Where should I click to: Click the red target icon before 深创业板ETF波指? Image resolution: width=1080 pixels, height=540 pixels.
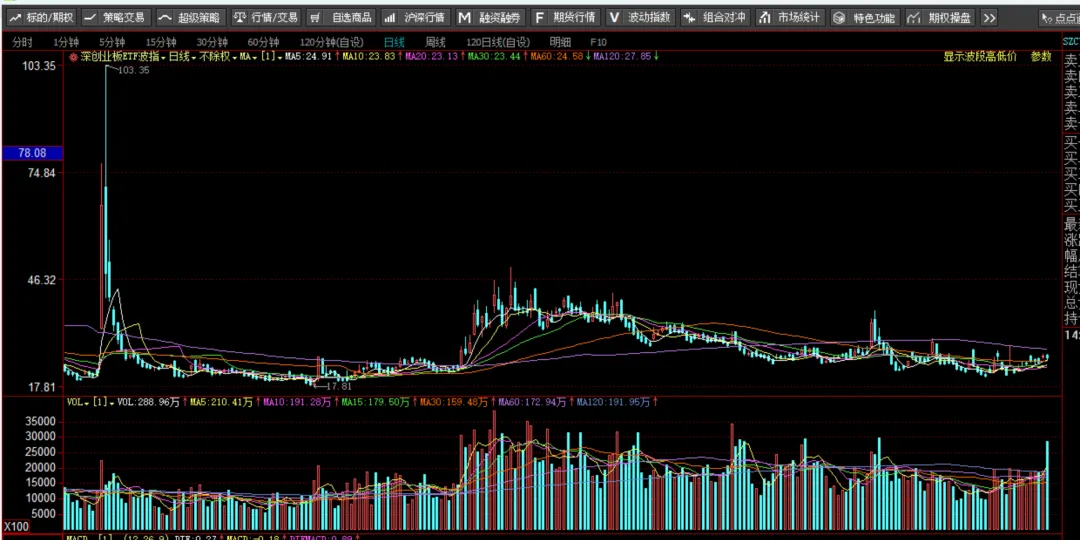pos(73,56)
